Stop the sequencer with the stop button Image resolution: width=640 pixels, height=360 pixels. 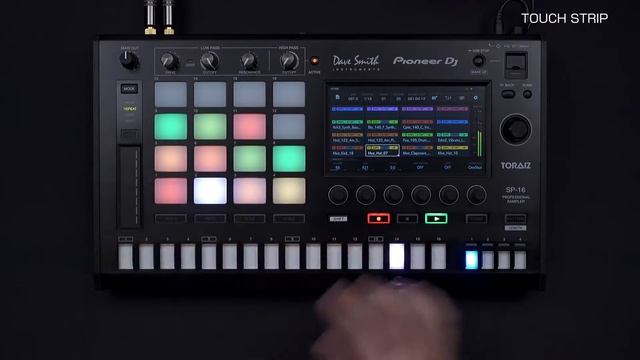[407, 219]
